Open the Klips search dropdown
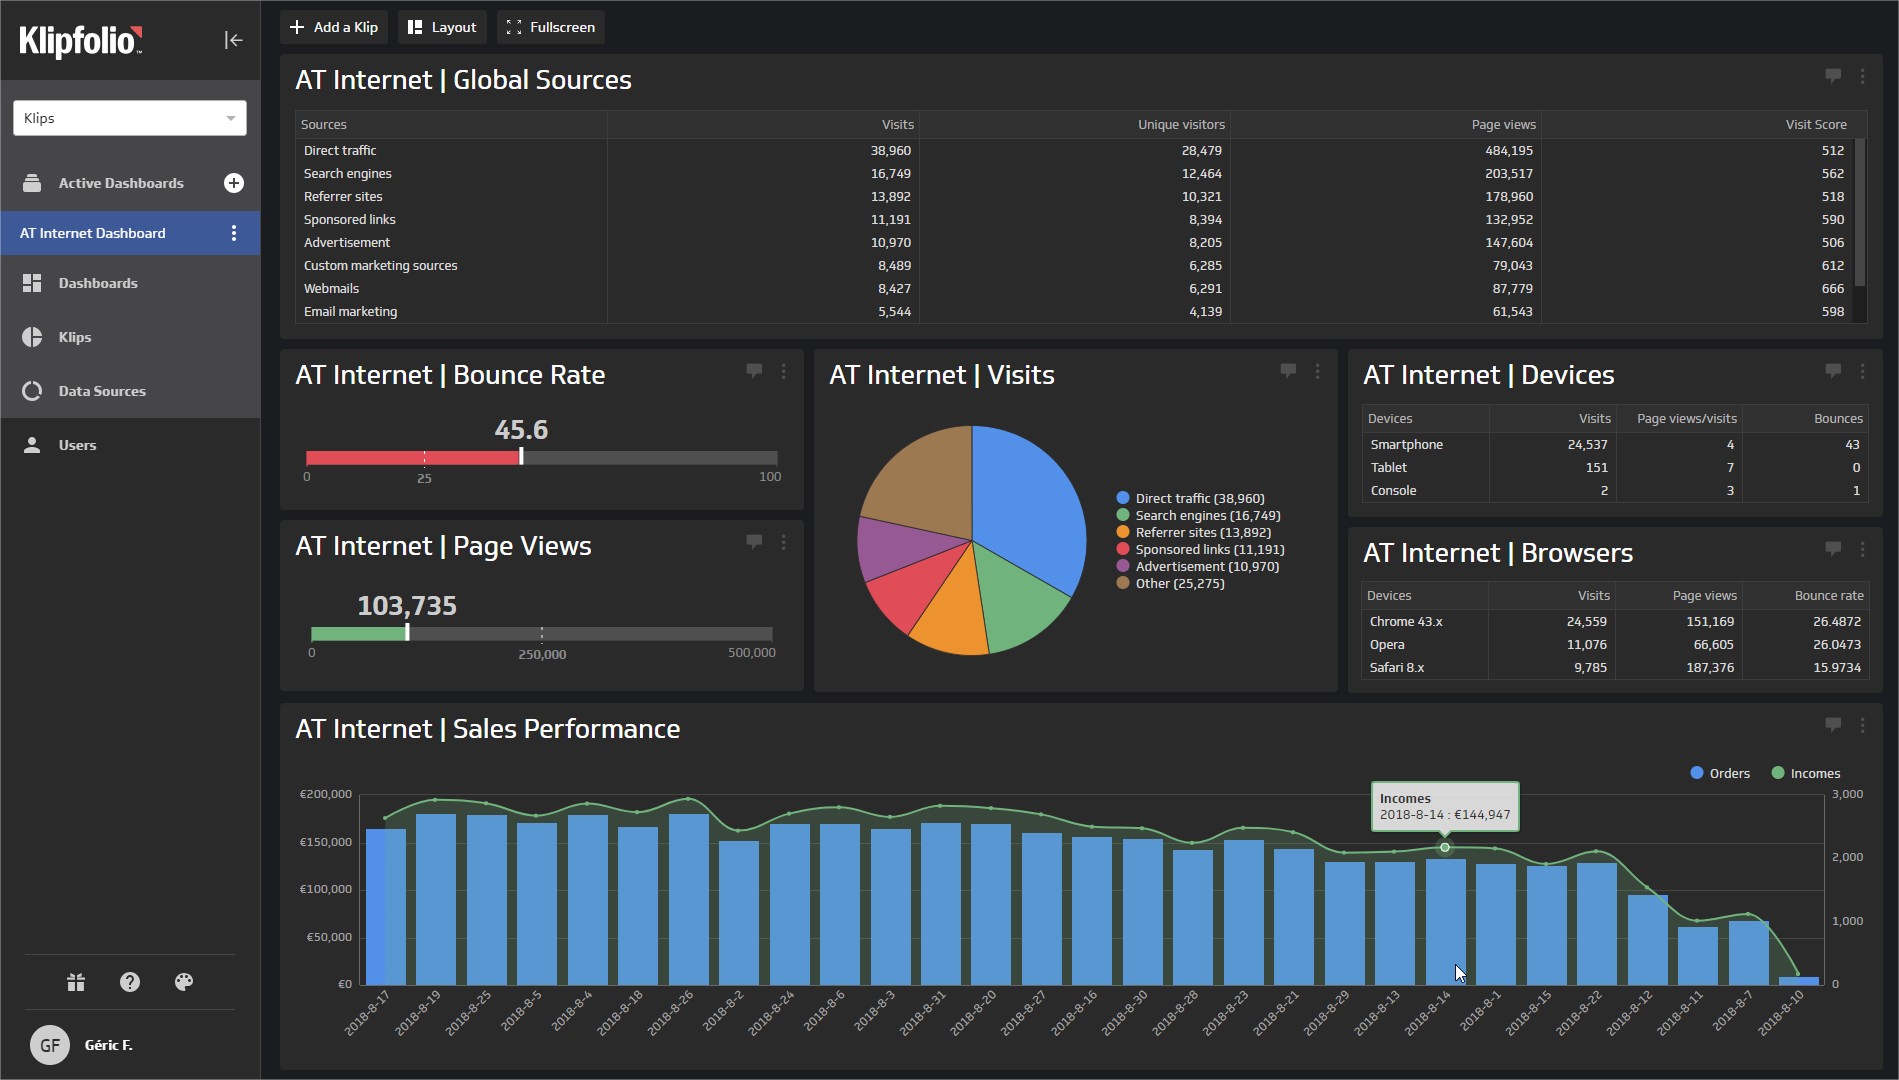Image resolution: width=1899 pixels, height=1080 pixels. 130,118
